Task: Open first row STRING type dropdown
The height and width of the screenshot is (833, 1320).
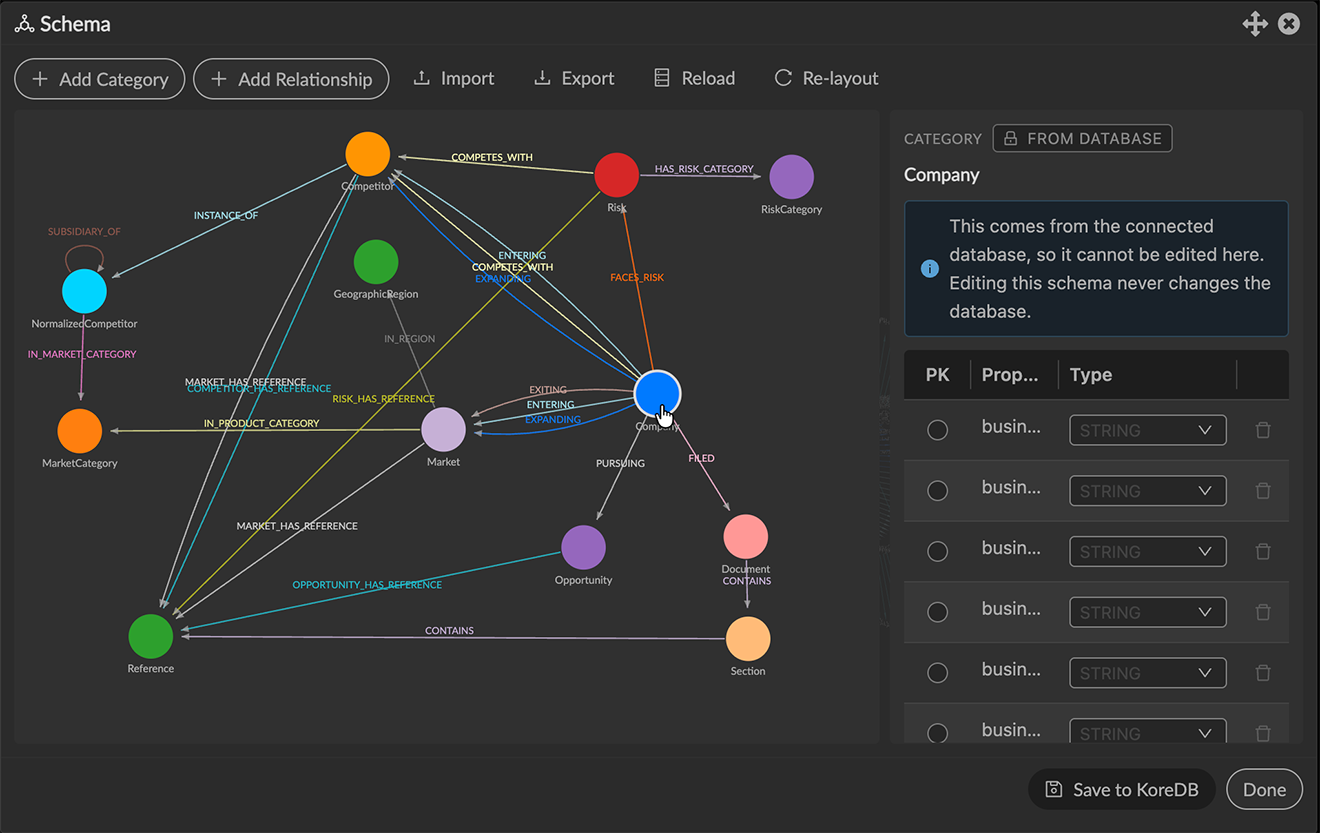Action: tap(1148, 430)
